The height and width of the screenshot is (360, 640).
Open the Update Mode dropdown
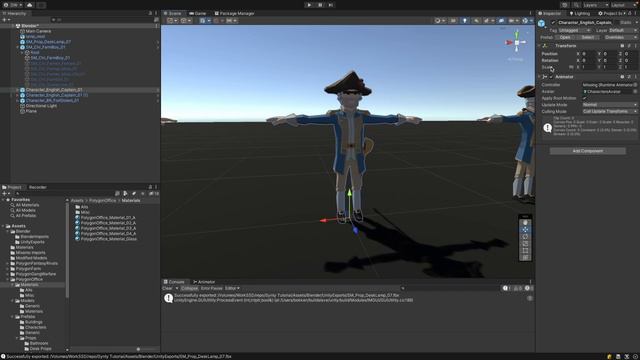click(610, 105)
